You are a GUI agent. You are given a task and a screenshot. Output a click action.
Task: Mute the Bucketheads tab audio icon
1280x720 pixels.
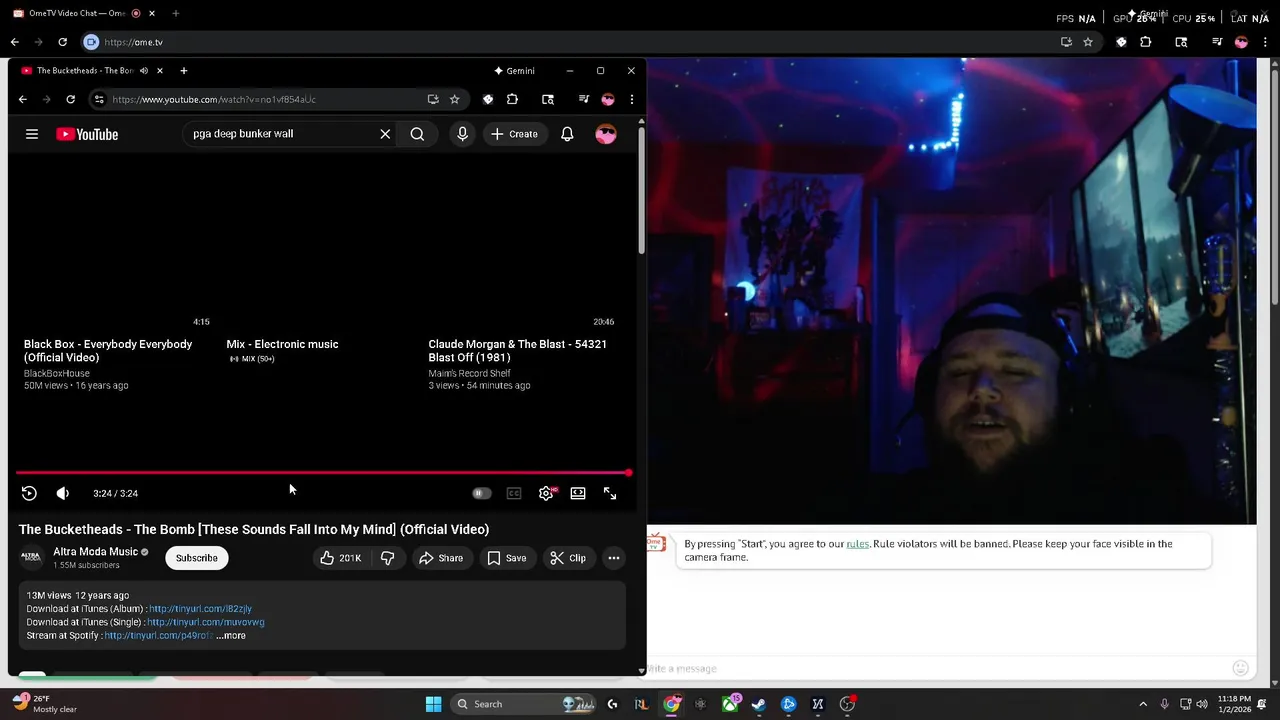(143, 71)
